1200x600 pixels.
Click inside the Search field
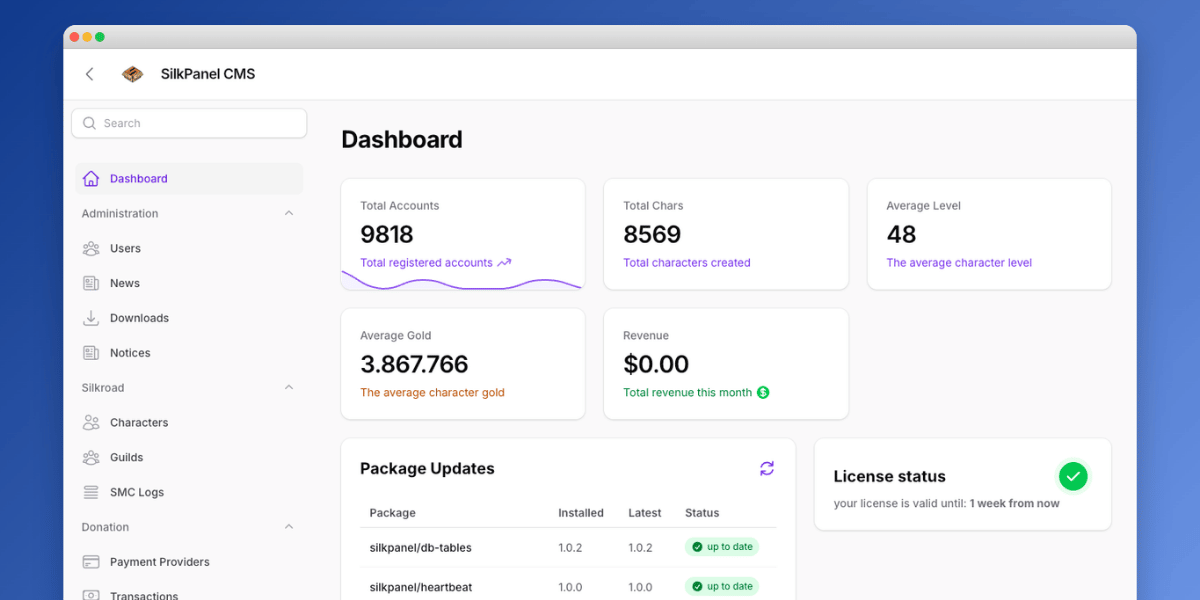click(188, 122)
